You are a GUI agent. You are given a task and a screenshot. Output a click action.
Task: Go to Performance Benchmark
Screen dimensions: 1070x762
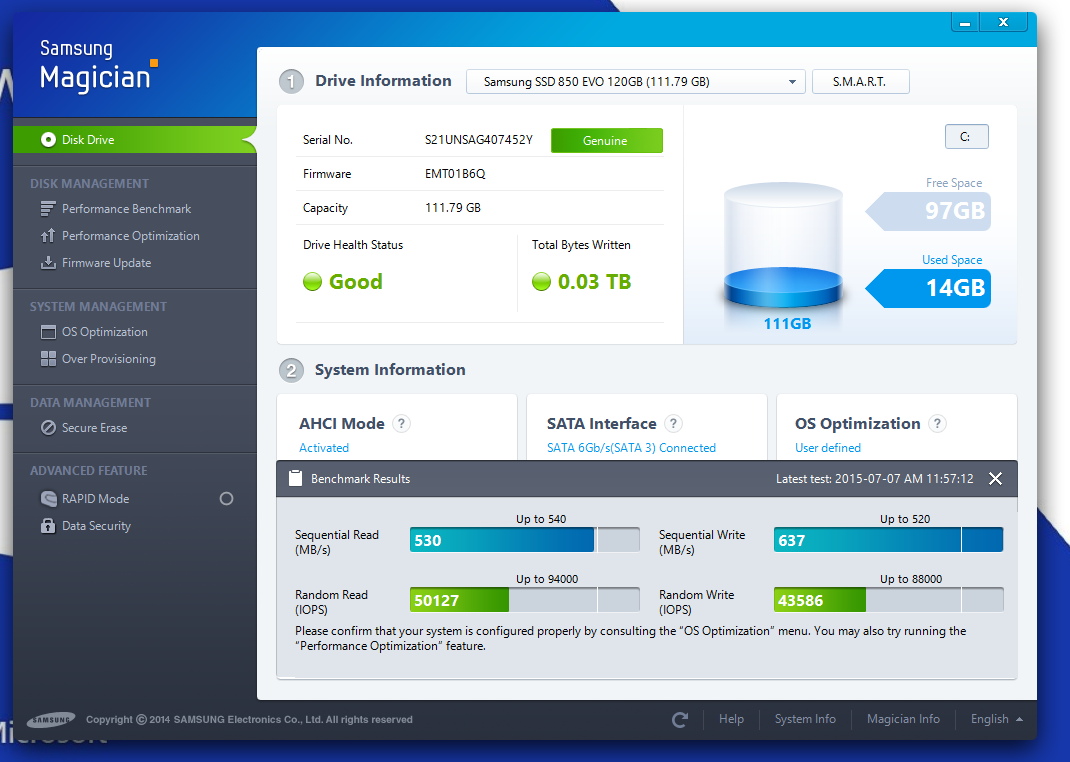(126, 209)
